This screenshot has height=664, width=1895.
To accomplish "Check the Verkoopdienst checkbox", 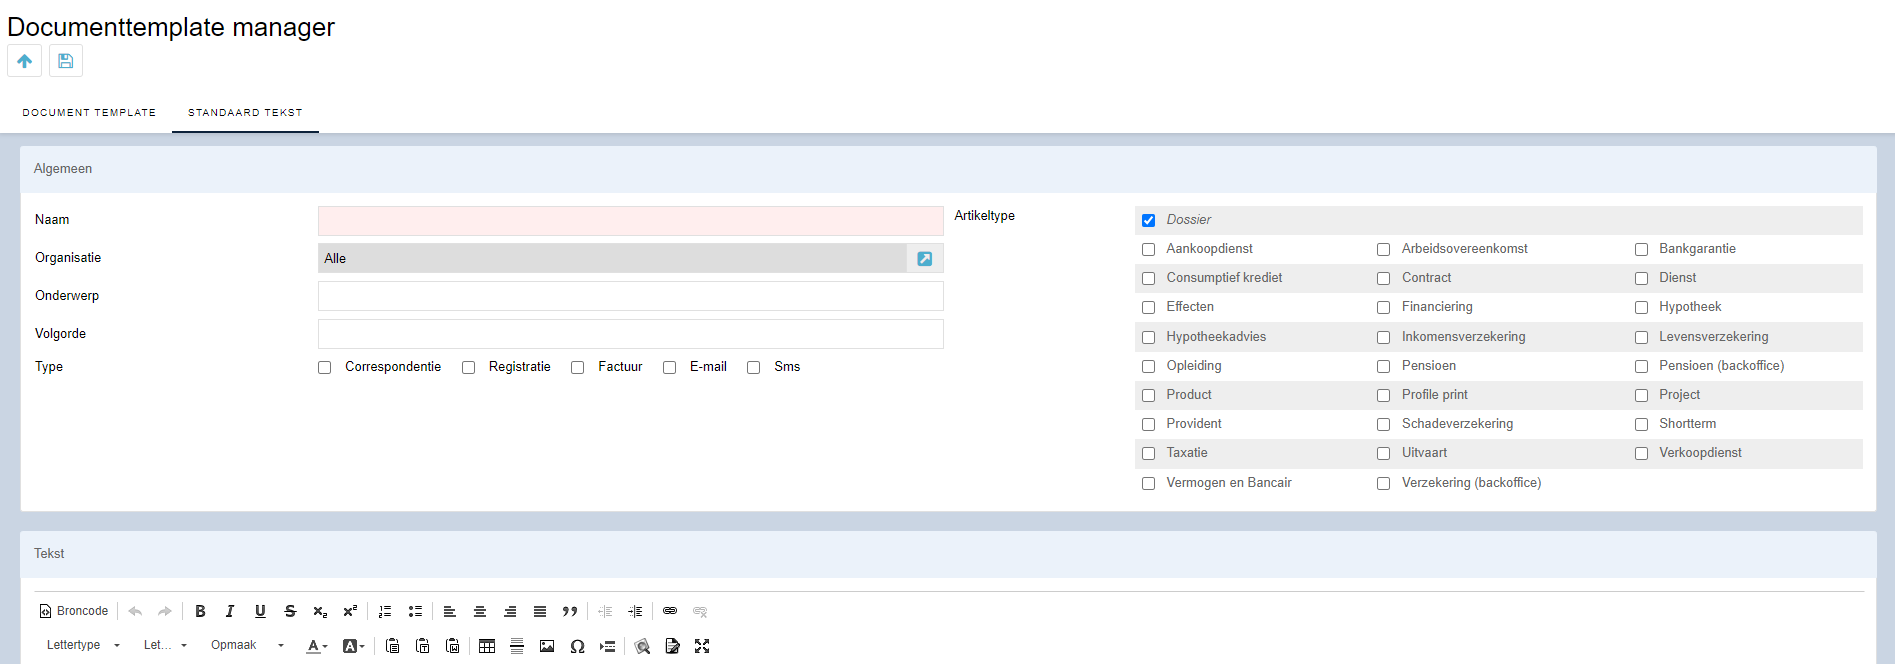I will pos(1642,454).
